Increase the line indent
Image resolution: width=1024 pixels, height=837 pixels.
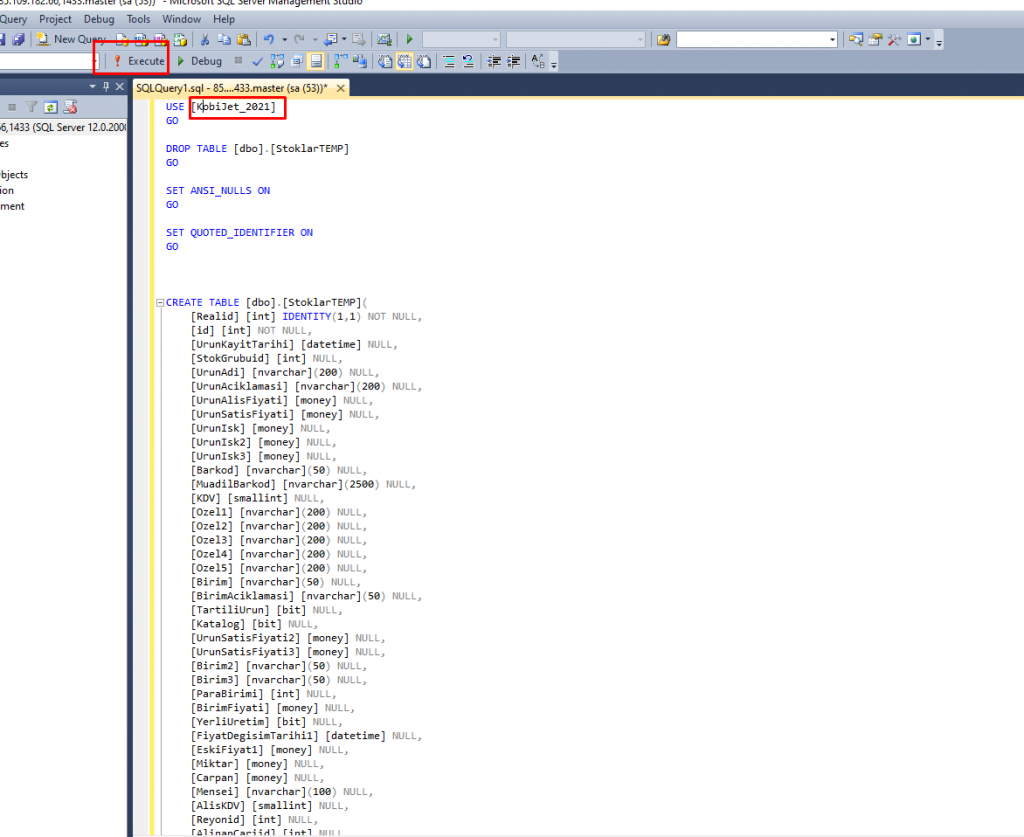coord(513,61)
